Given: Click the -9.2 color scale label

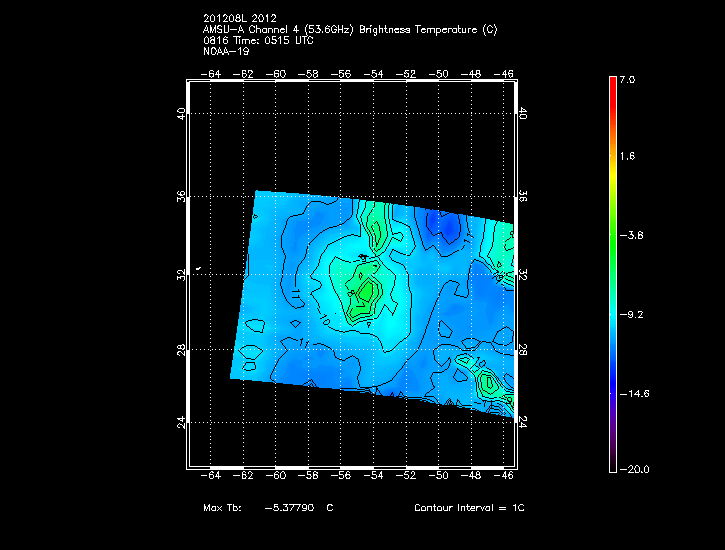Looking at the screenshot, I should coord(629,314).
